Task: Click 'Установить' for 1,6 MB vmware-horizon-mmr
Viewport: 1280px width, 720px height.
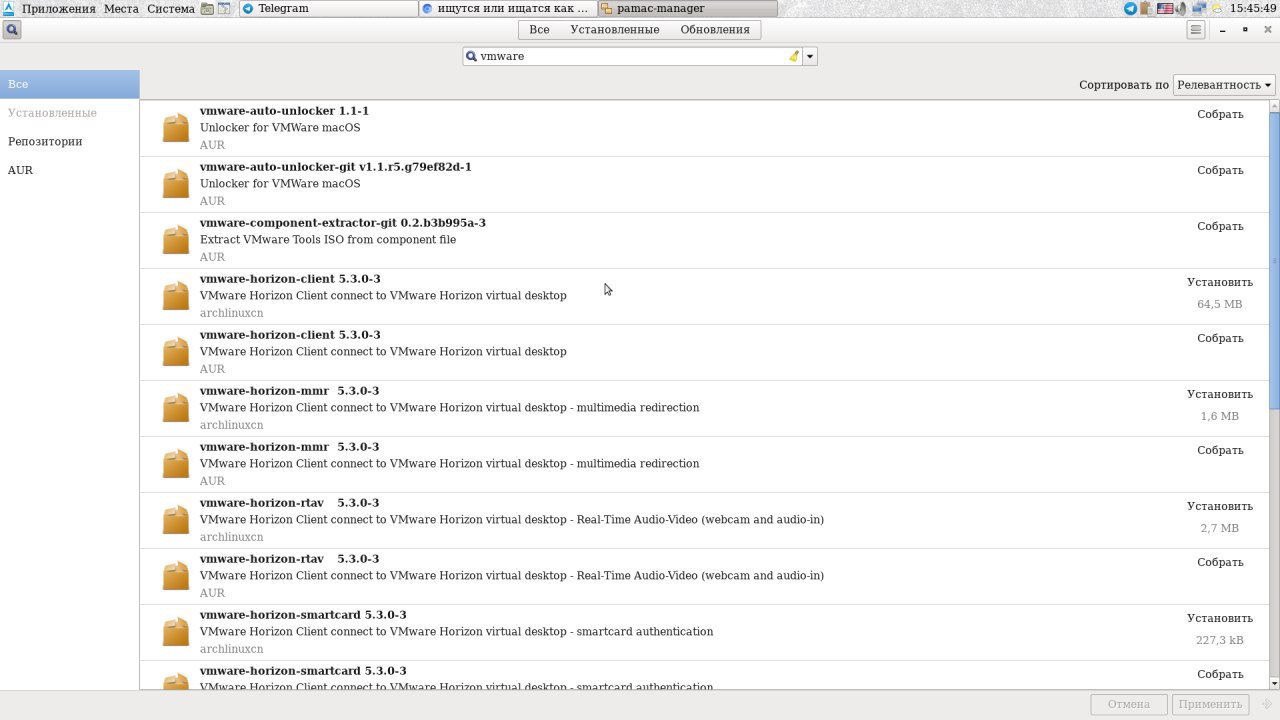Action: click(1220, 394)
